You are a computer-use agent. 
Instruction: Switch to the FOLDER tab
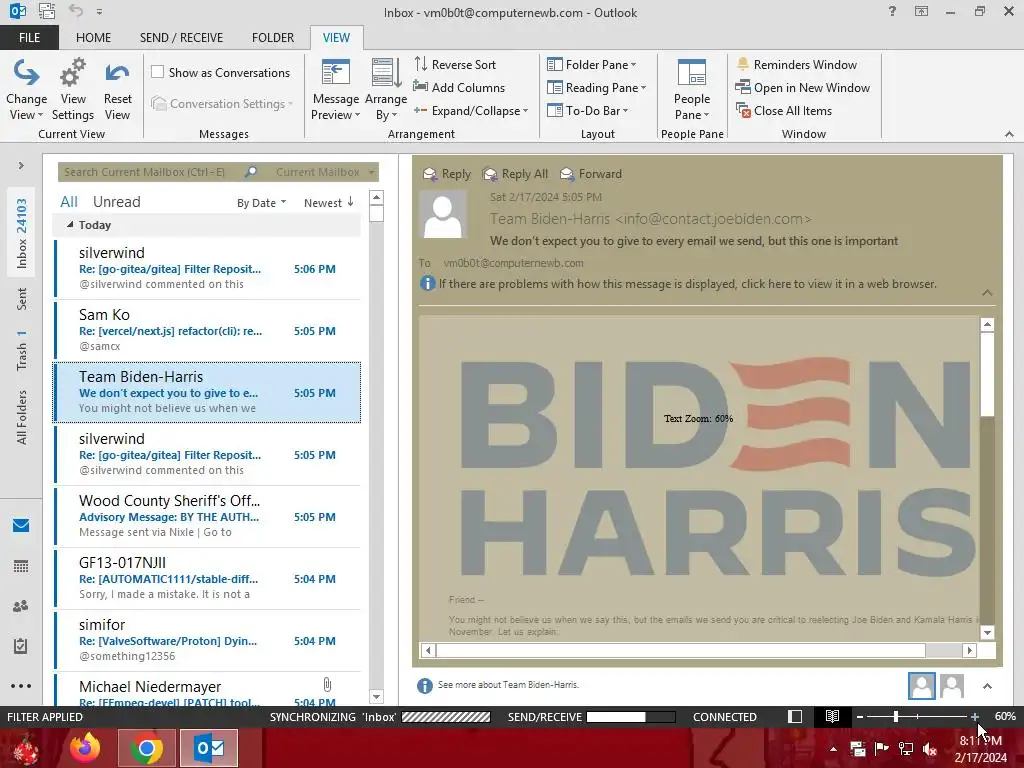[272, 38]
